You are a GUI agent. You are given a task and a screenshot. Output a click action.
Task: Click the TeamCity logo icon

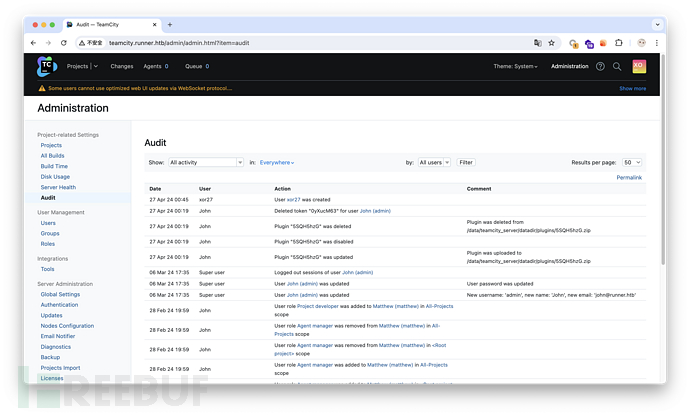pos(47,66)
